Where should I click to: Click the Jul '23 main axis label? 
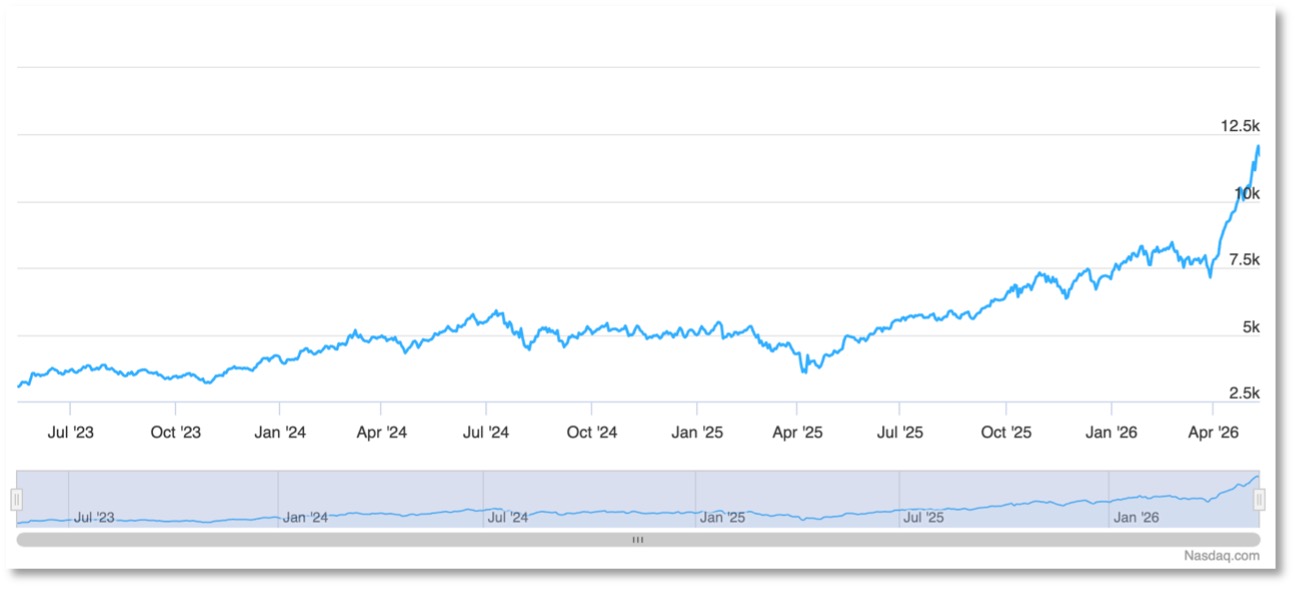pos(71,432)
